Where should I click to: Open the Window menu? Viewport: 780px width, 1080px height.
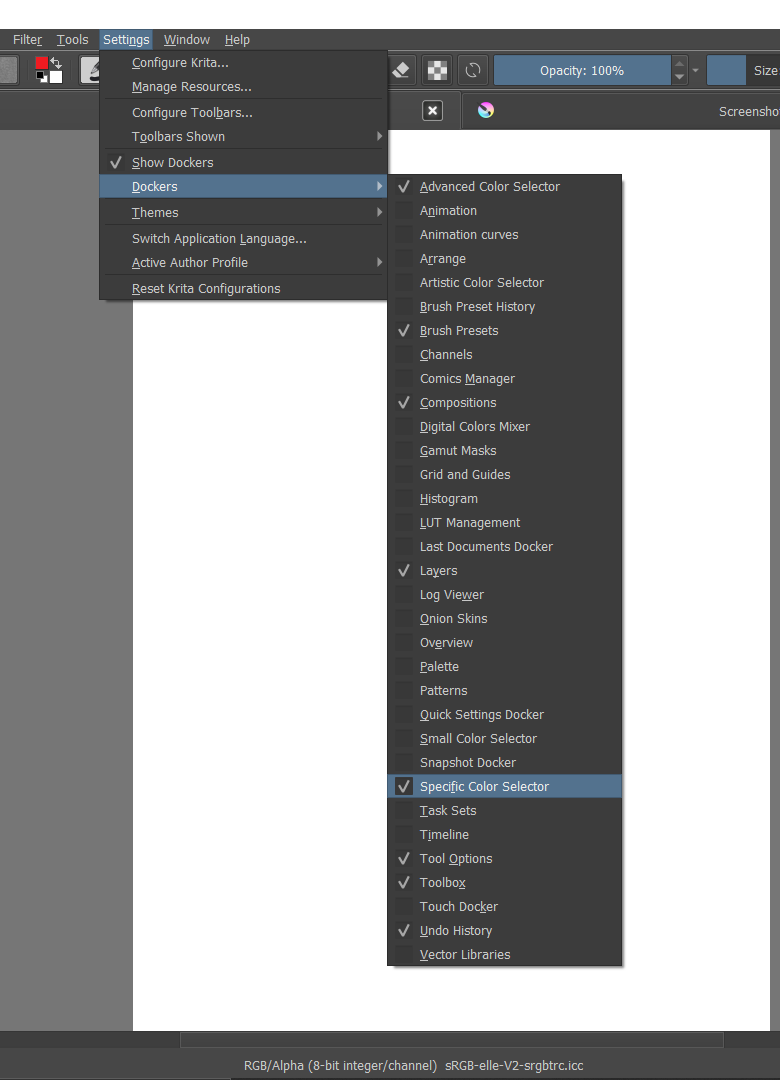[187, 40]
